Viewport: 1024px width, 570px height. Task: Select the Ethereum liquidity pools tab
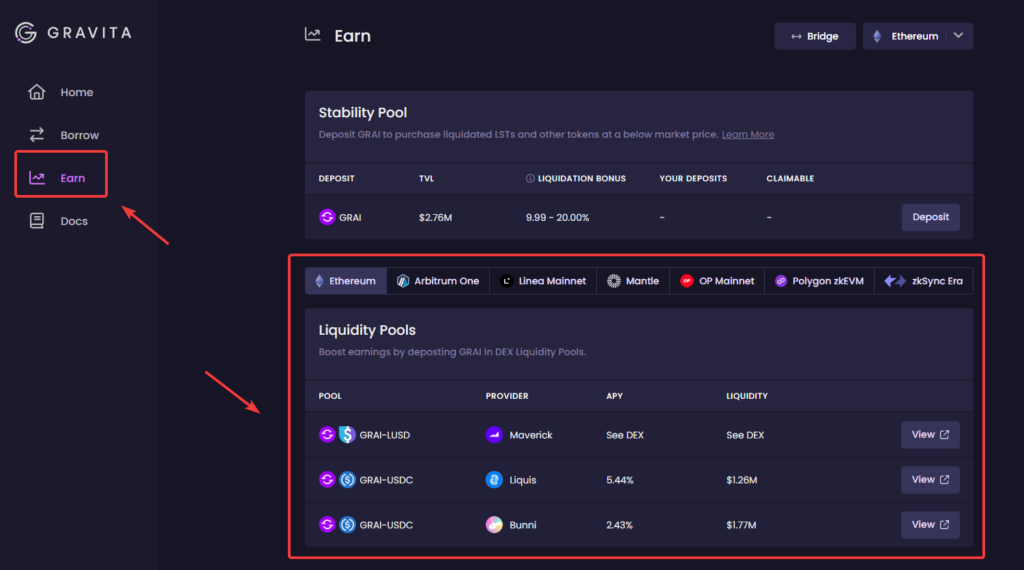pos(345,281)
